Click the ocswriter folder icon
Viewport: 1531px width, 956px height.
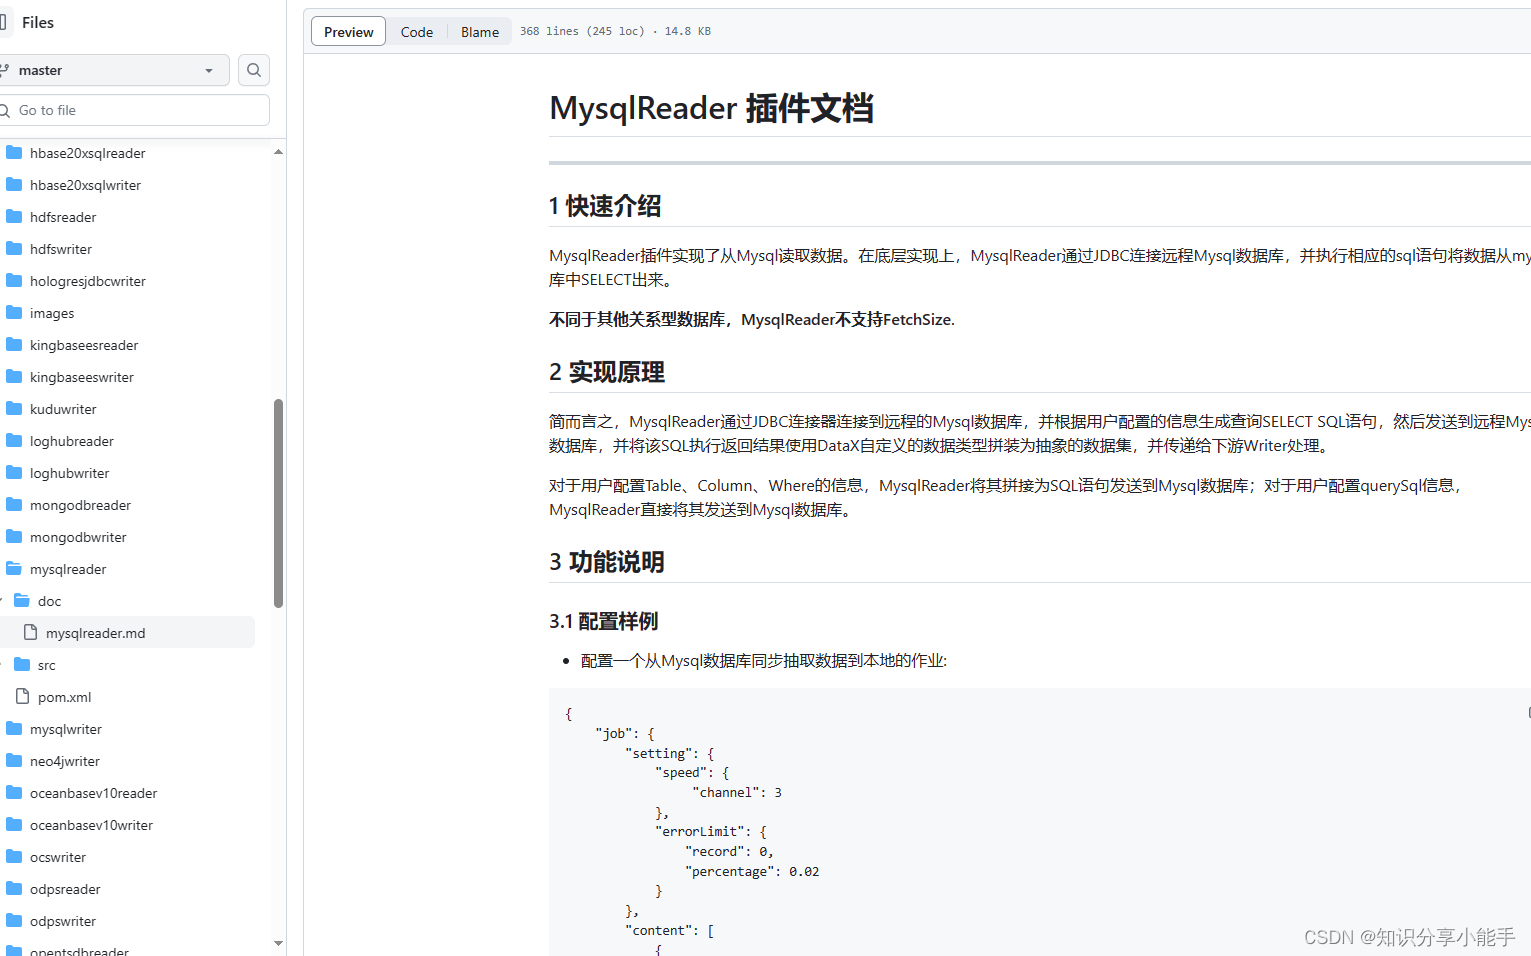[14, 857]
